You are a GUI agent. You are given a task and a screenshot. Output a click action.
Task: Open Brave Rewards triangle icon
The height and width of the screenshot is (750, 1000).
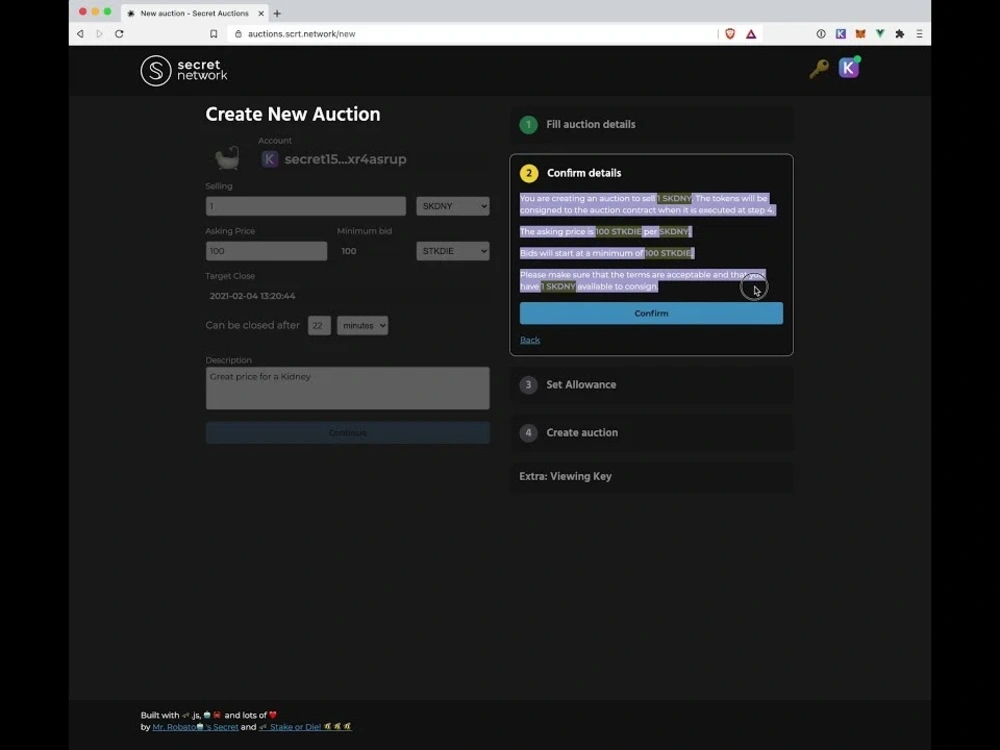point(751,34)
